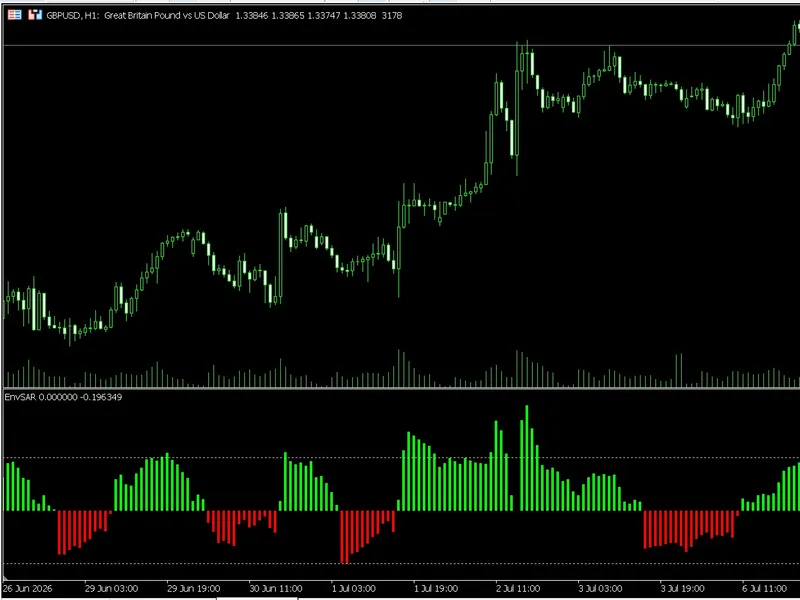Select the open price value 1.33846
This screenshot has width=800, height=600.
click(x=252, y=16)
